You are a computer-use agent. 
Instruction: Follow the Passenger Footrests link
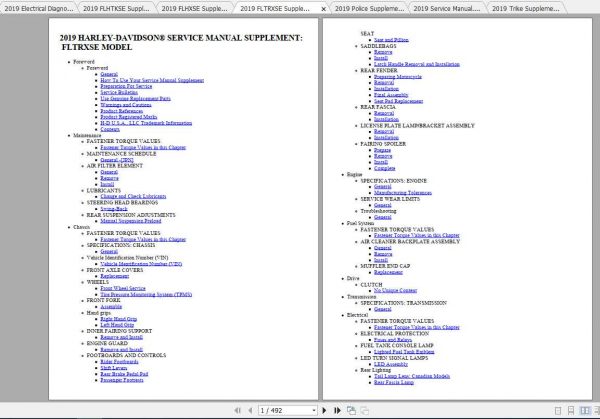122,380
